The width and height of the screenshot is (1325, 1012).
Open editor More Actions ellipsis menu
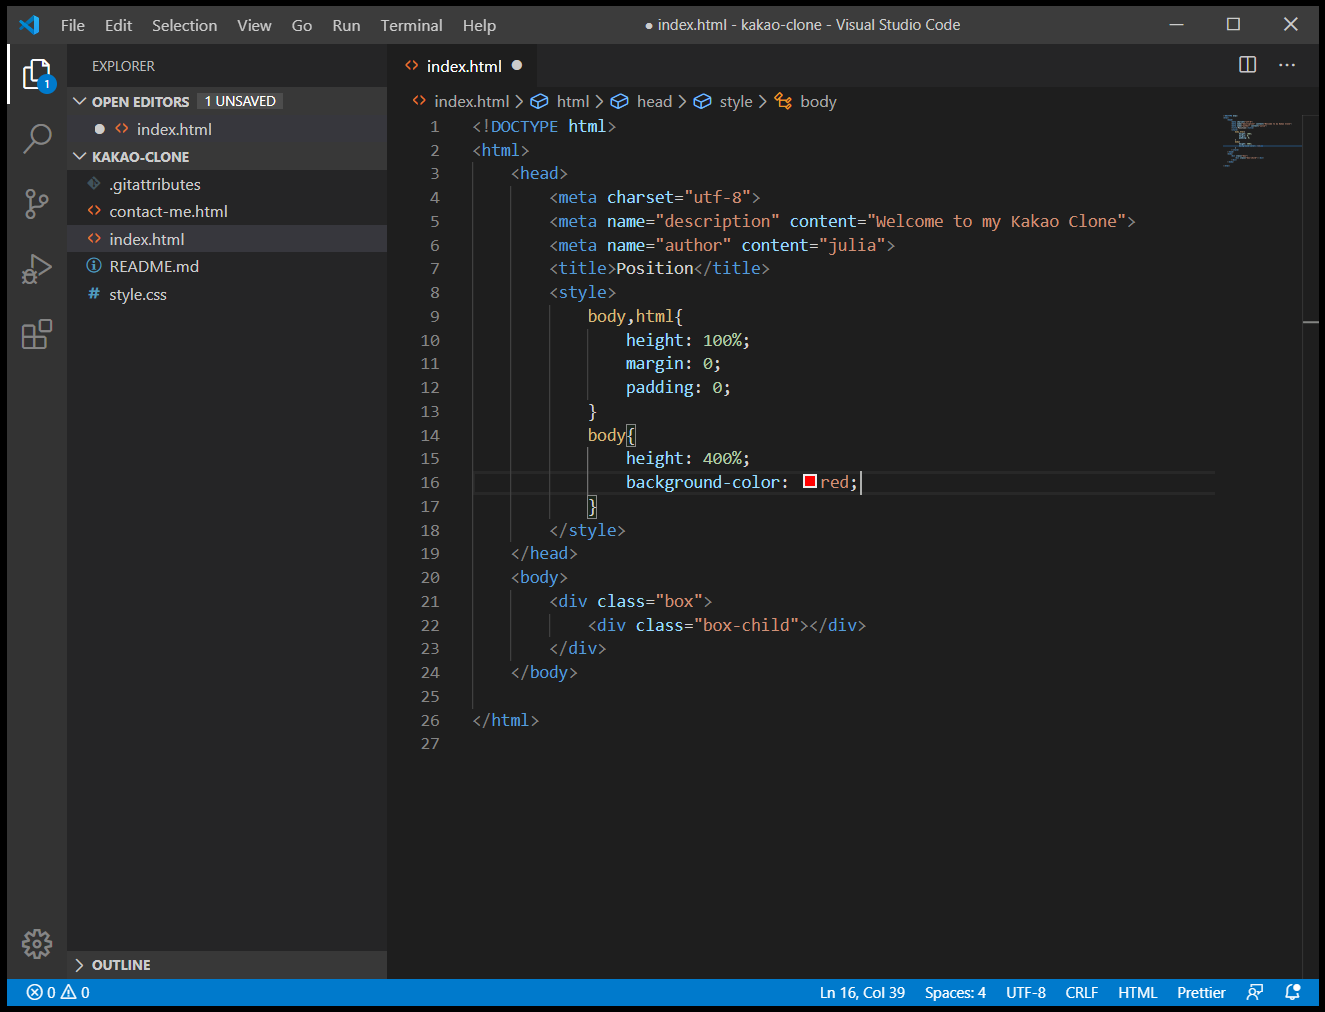(1287, 65)
